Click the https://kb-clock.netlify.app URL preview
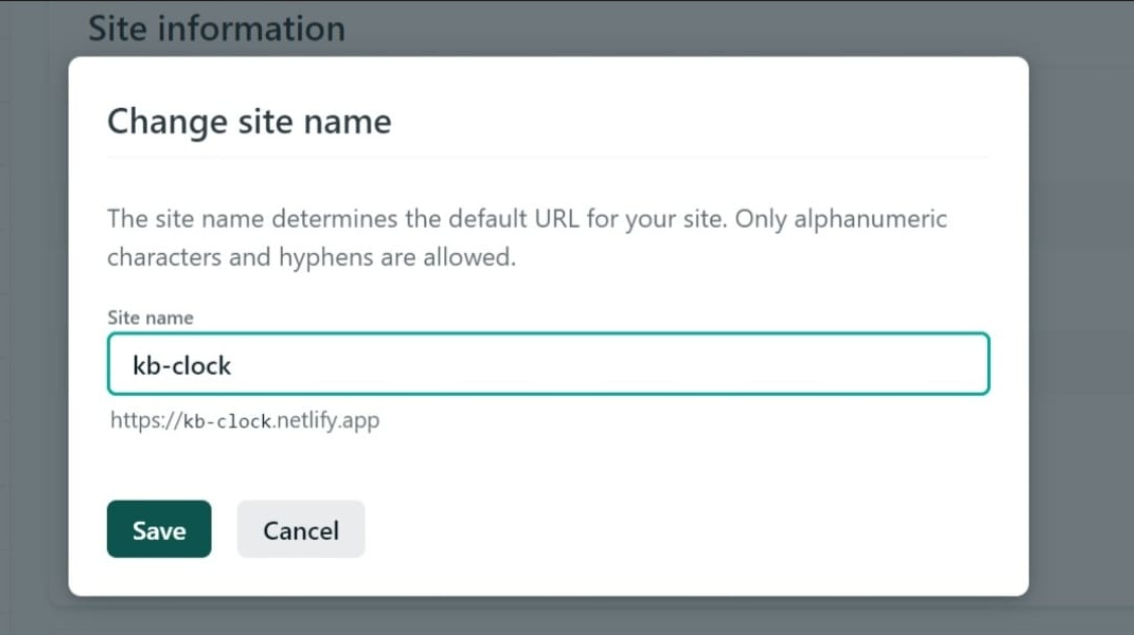 [x=245, y=420]
